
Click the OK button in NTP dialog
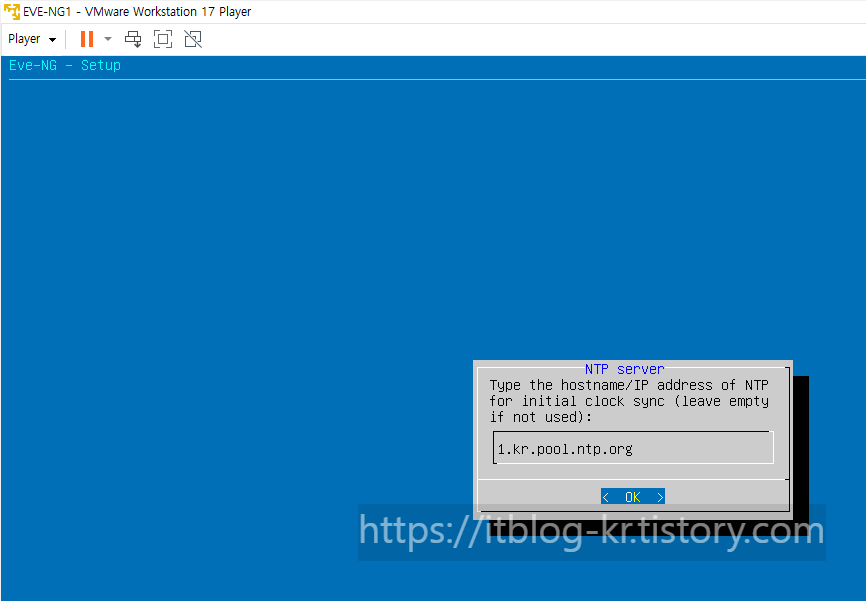[633, 497]
